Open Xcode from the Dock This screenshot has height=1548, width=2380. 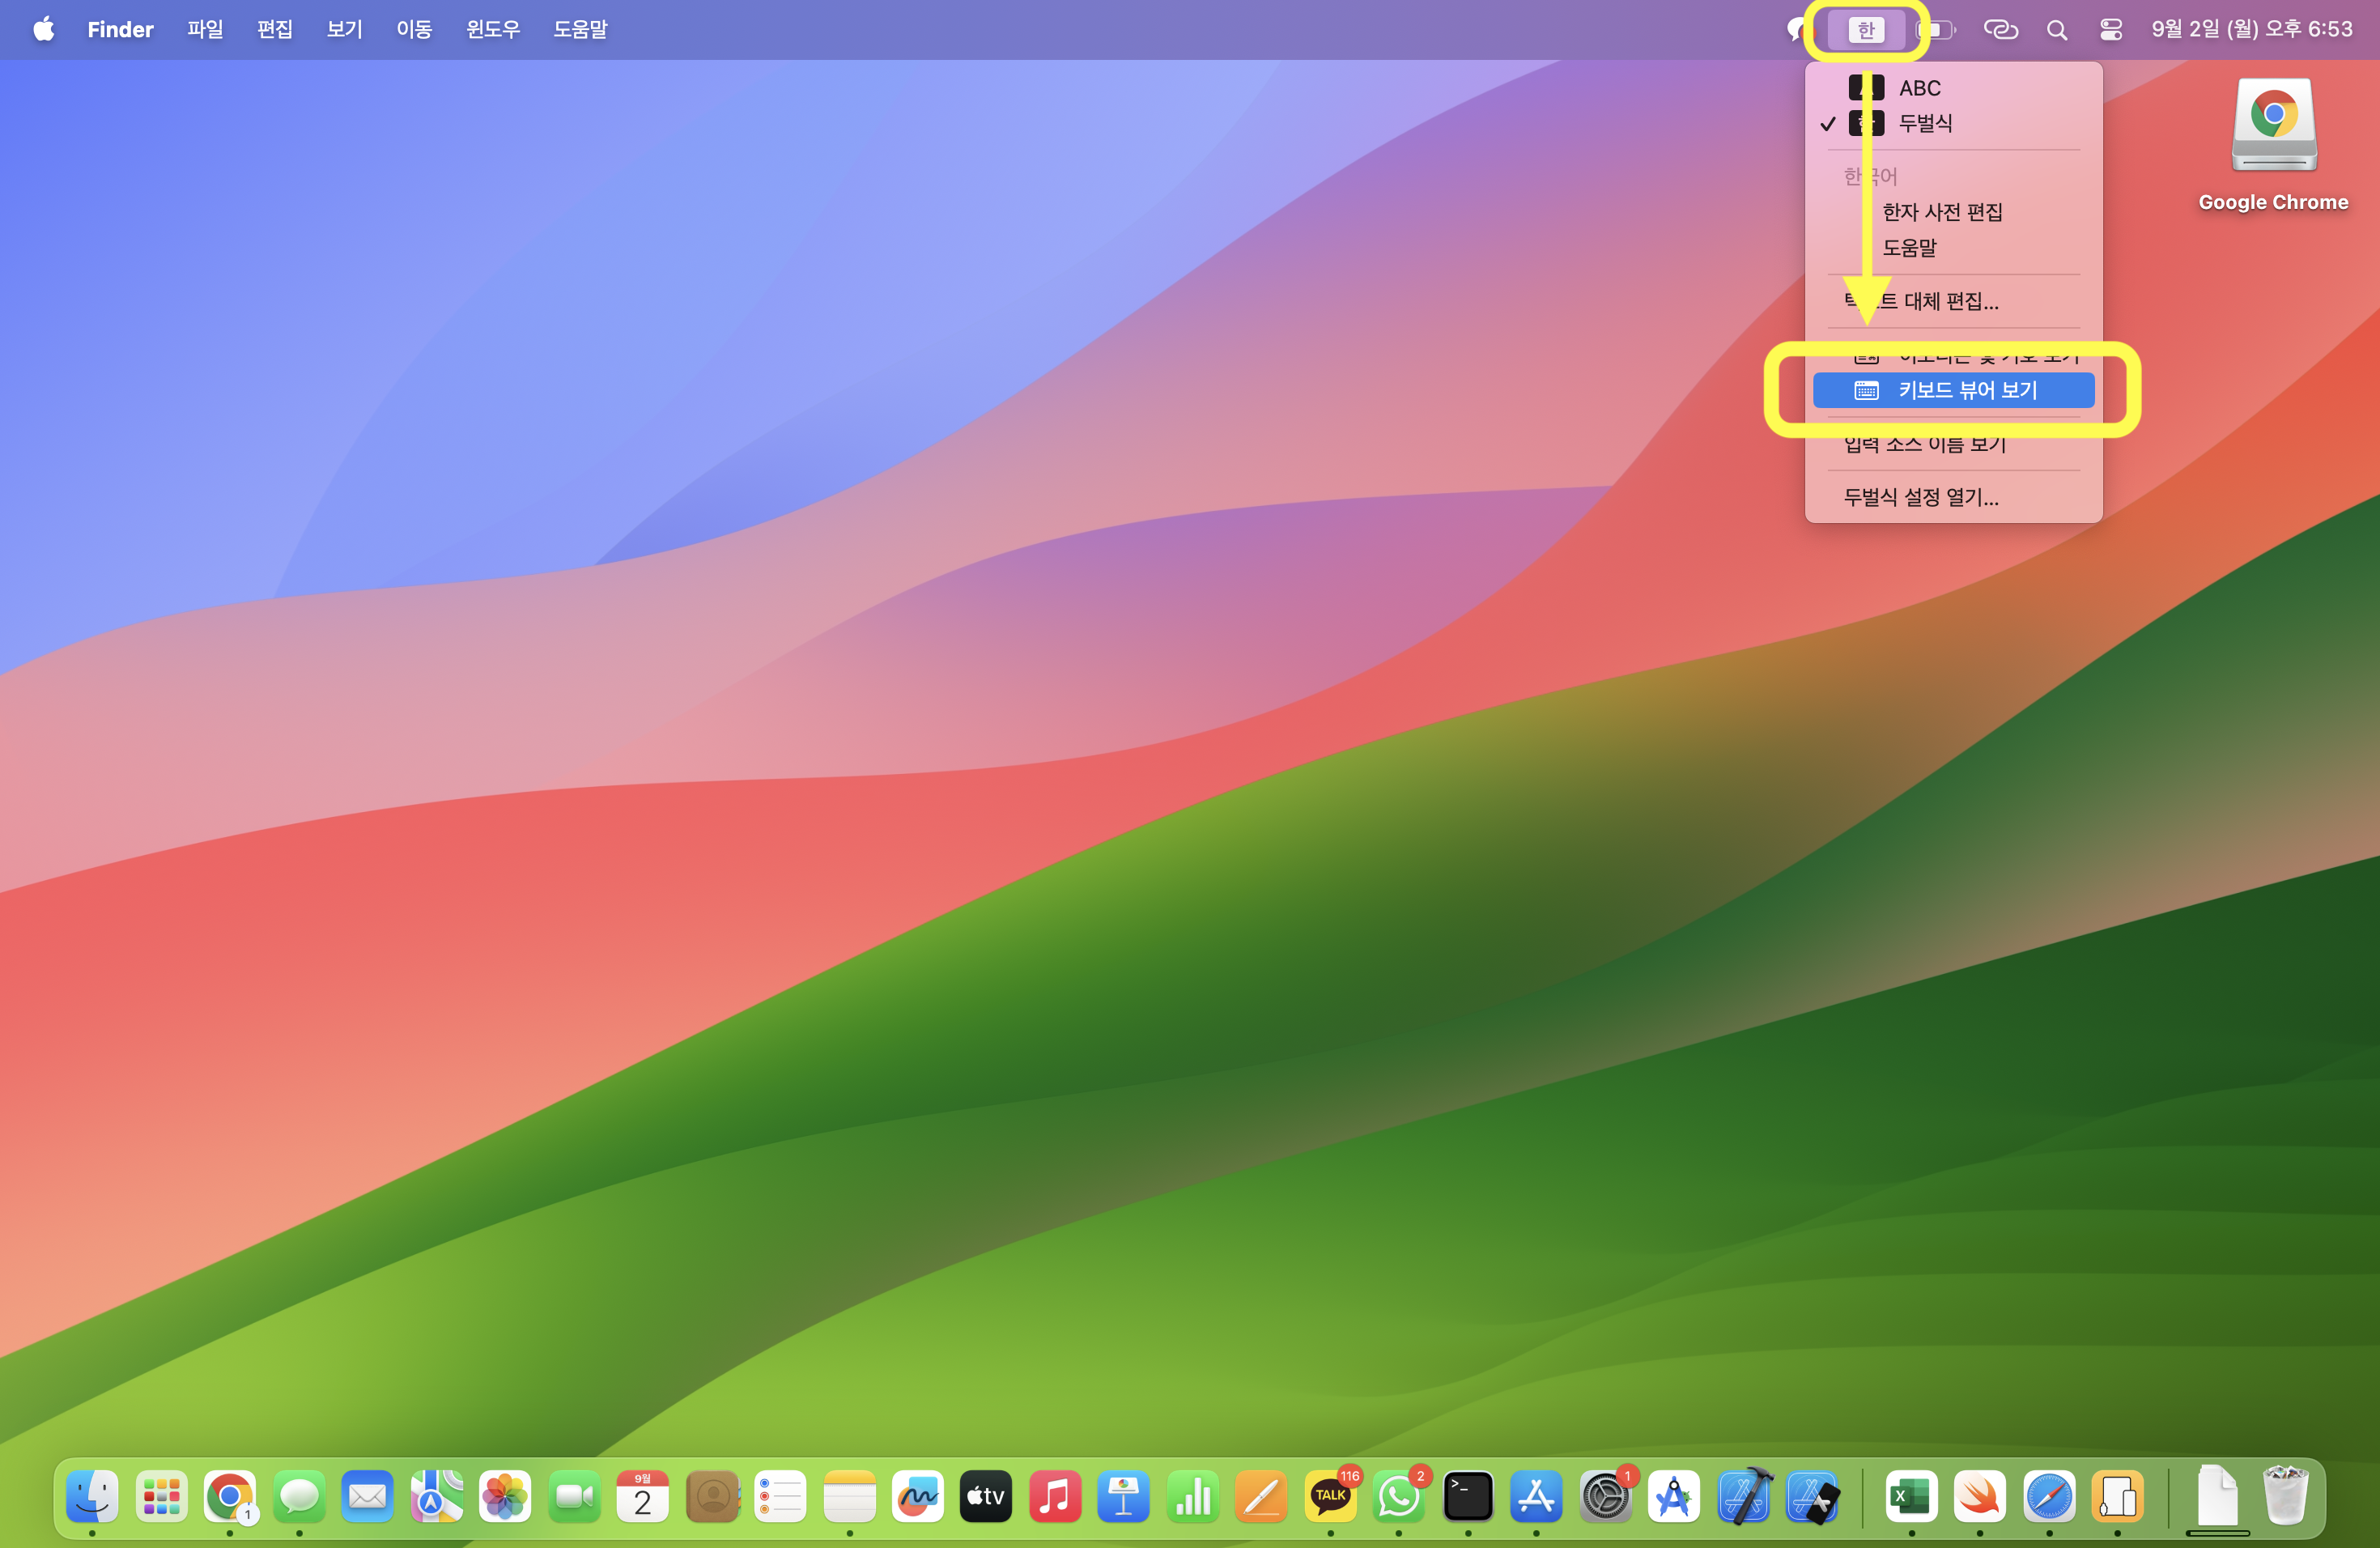point(1744,1497)
